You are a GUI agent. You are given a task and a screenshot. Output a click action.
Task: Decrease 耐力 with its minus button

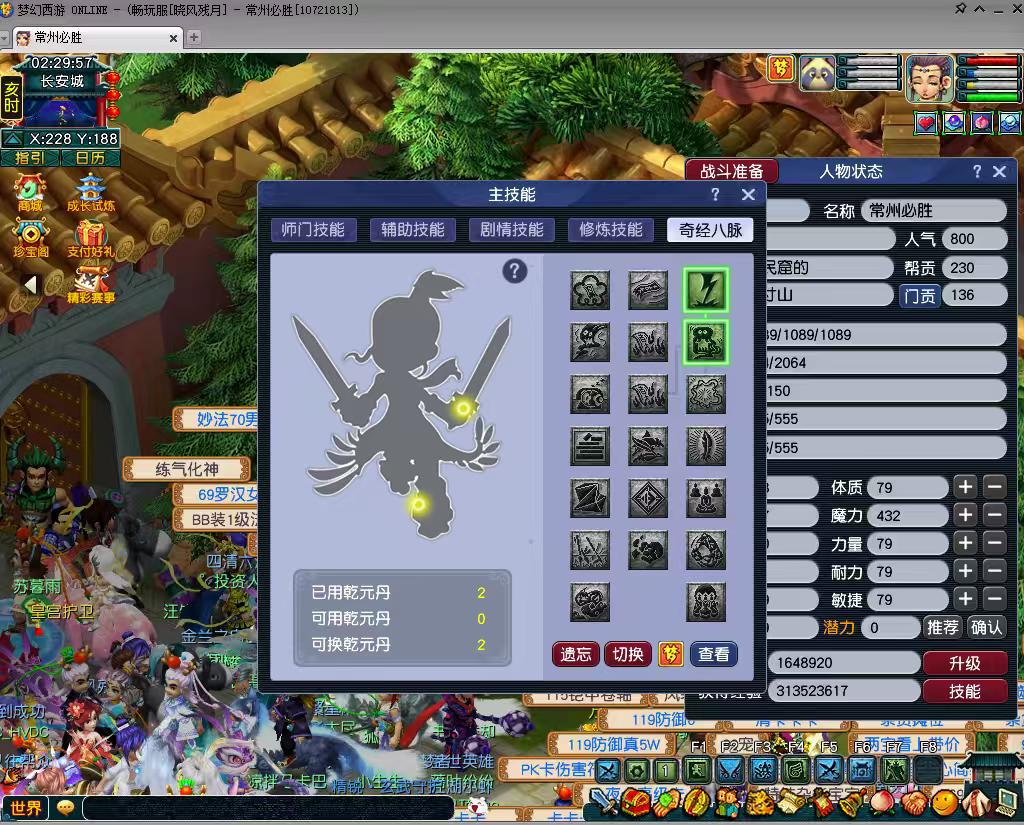coord(995,571)
